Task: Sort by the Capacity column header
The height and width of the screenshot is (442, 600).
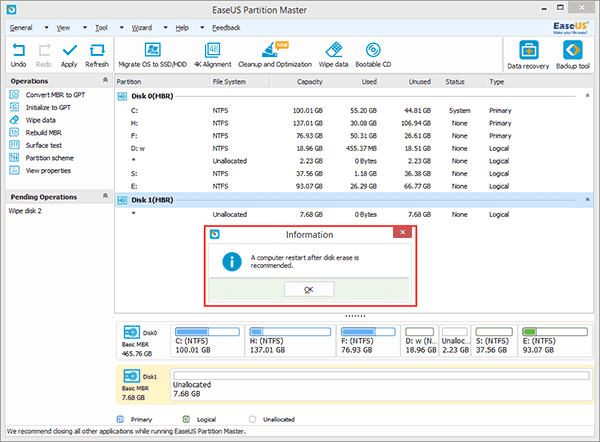Action: (298, 82)
